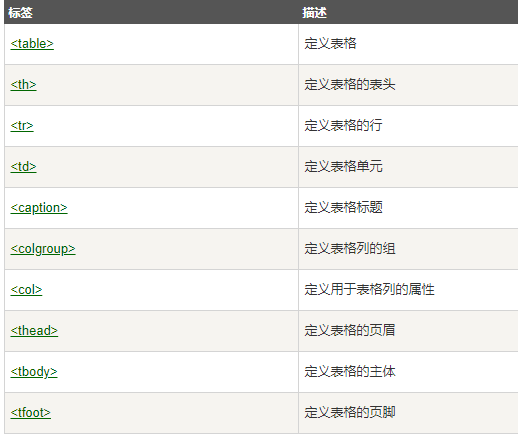This screenshot has height=443, width=518.
Task: Click the 定义表格的表头 description text
Action: pos(350,85)
